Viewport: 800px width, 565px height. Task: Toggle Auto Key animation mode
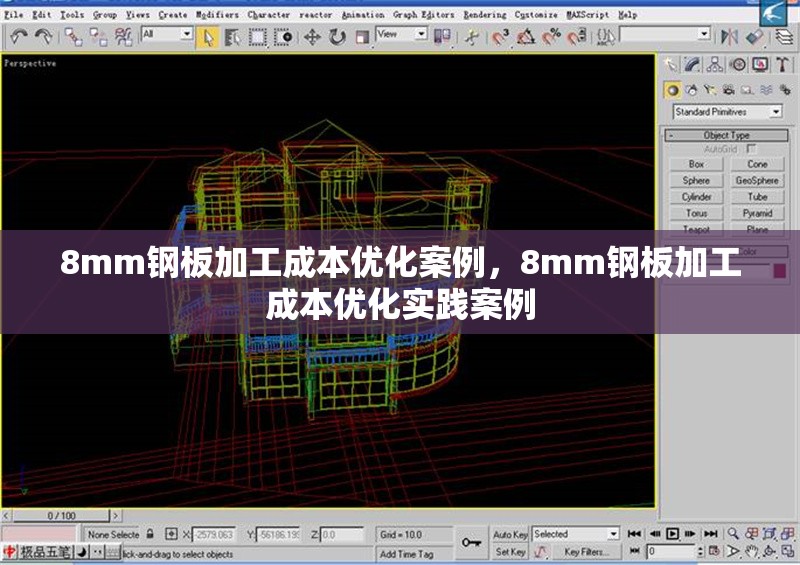coord(510,535)
